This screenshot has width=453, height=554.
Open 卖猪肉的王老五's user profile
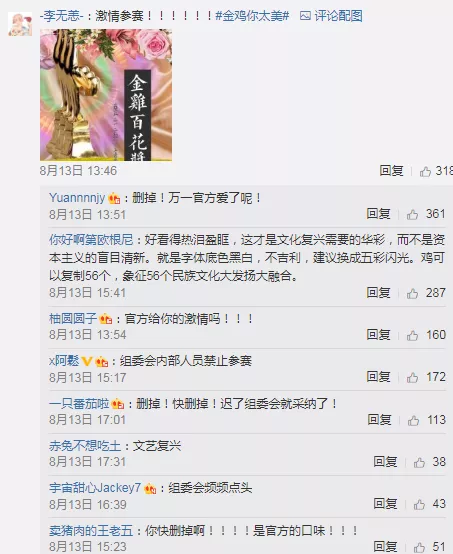pos(91,531)
